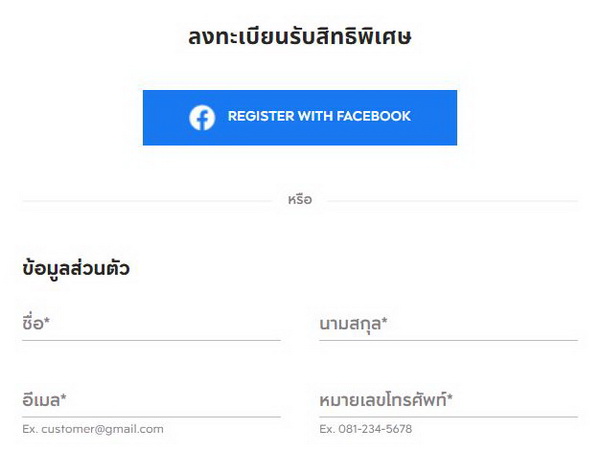This screenshot has width=600, height=474.
Task: Click the Ex. customer@gmail.com hint text
Action: pyautogui.click(x=93, y=429)
